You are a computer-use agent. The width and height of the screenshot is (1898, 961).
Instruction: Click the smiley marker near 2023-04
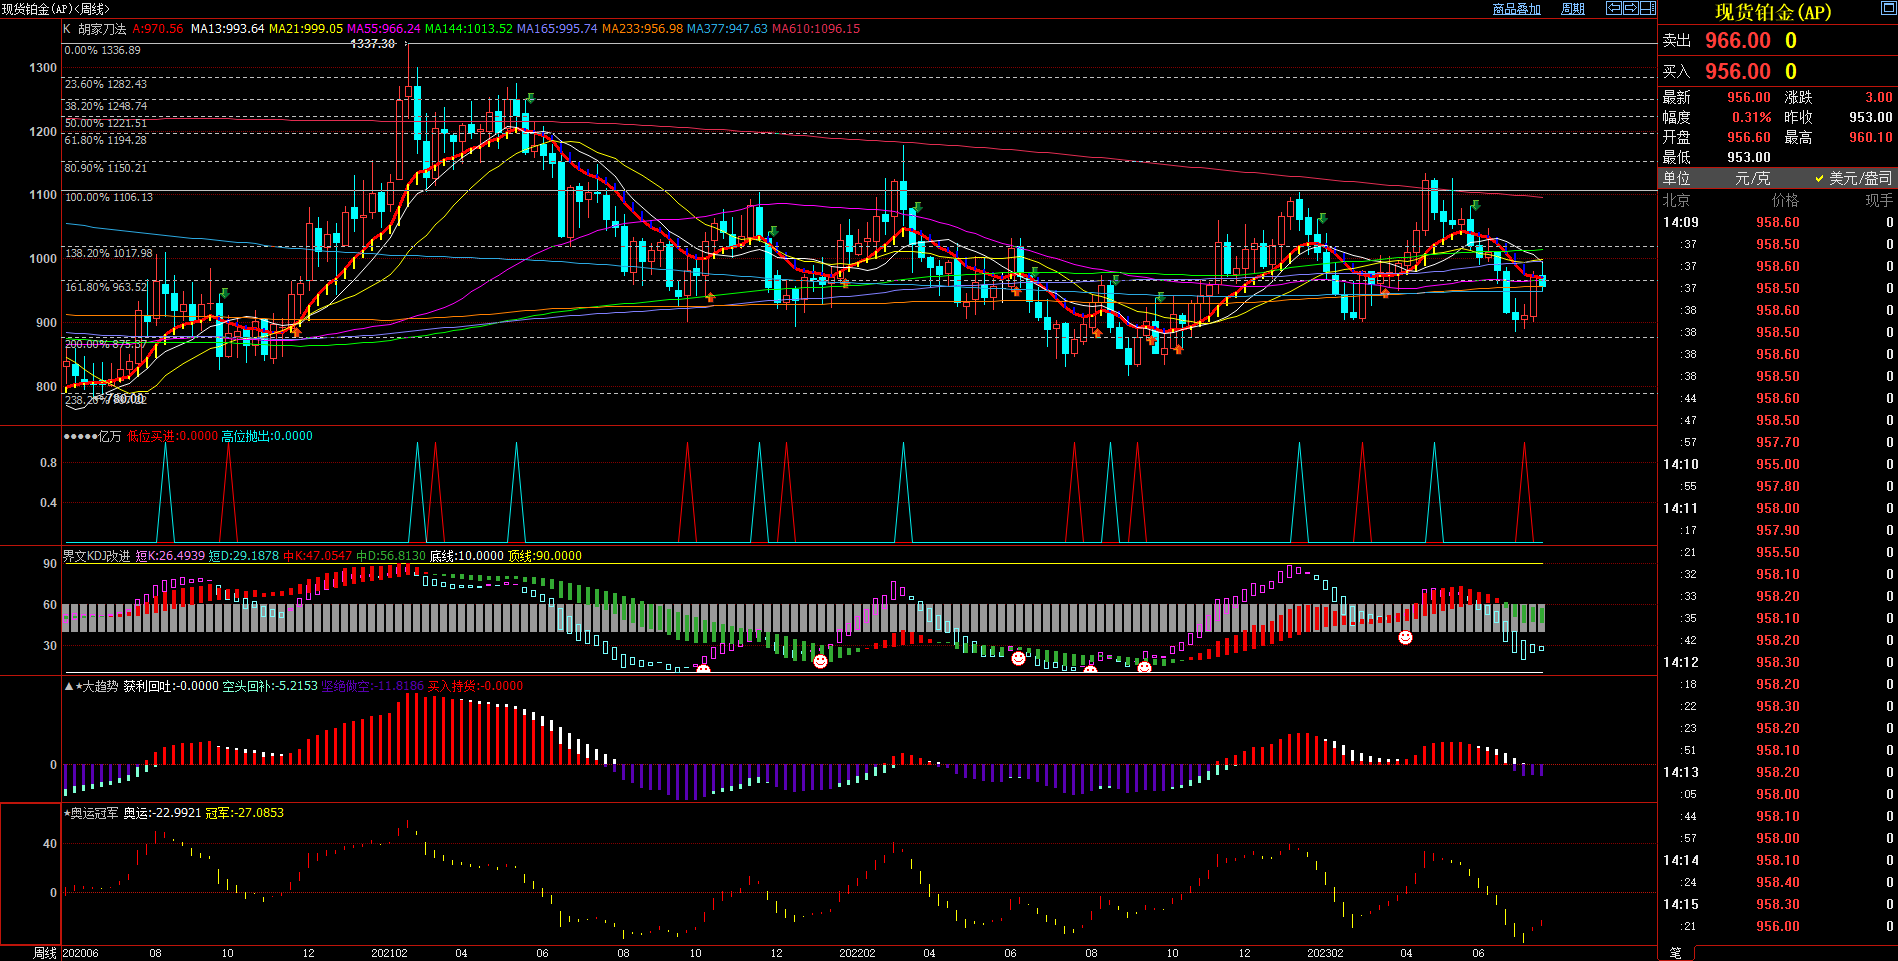(1405, 637)
